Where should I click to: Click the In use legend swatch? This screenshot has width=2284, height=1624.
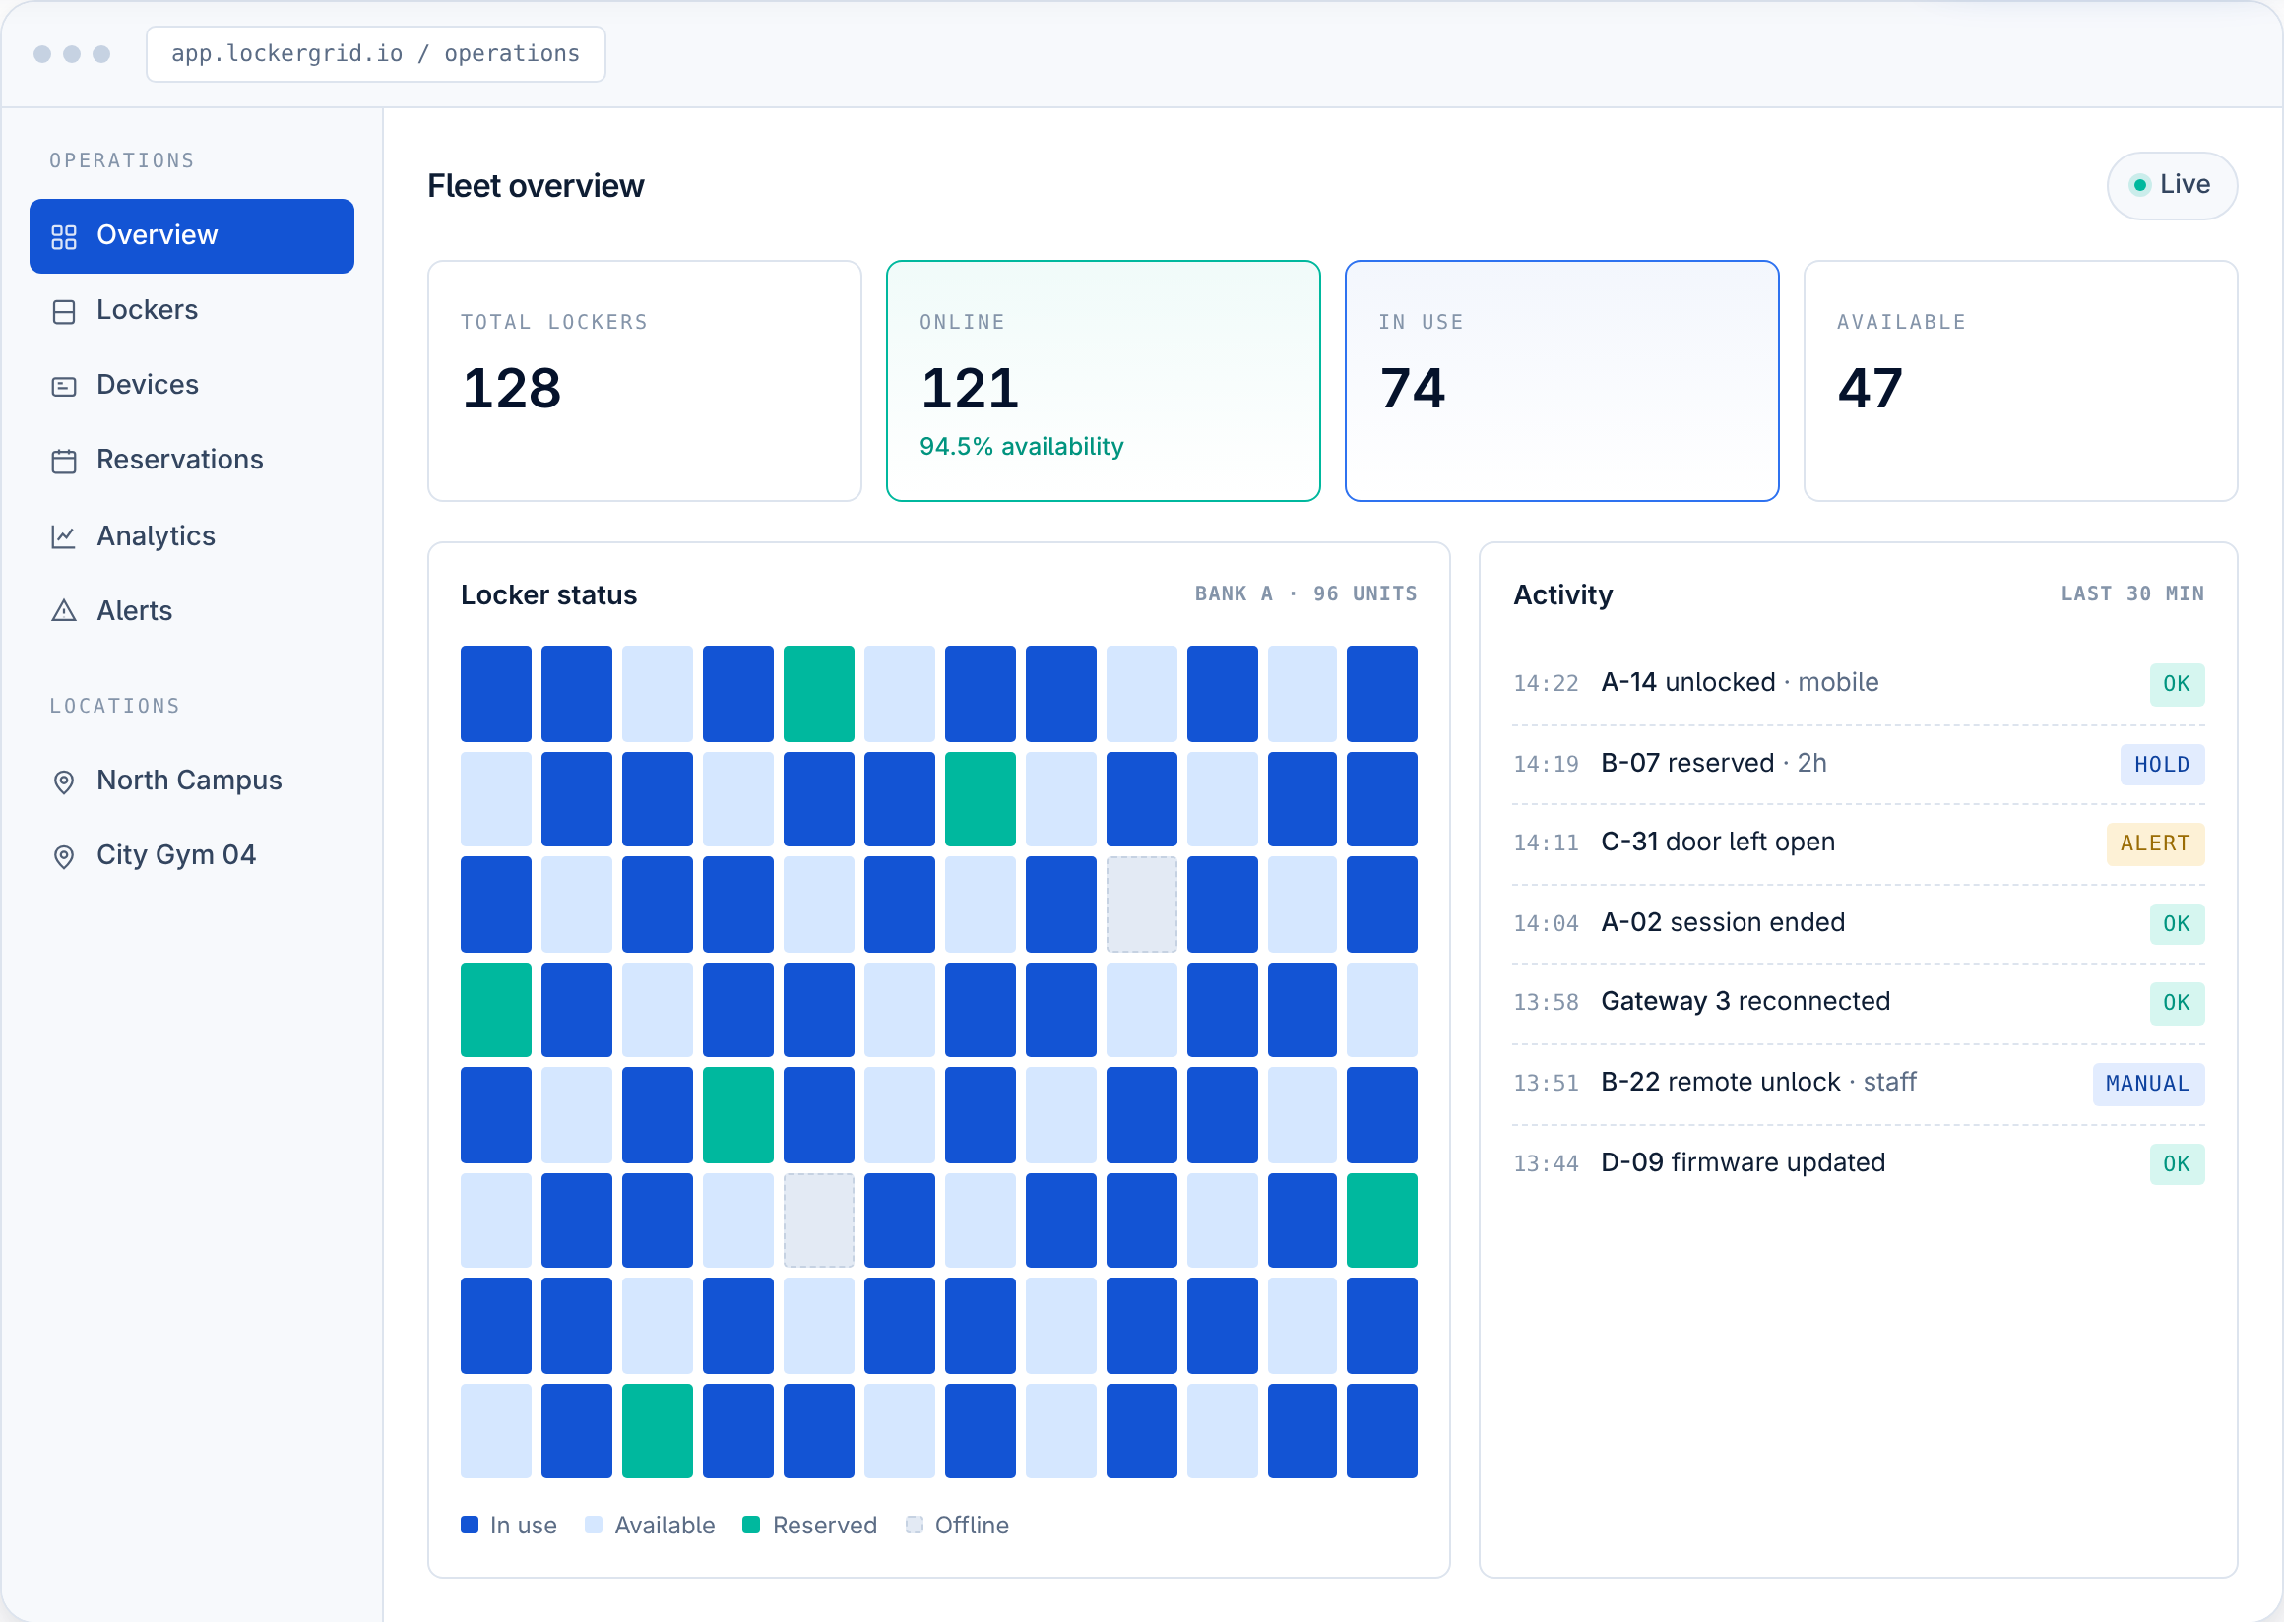click(x=469, y=1526)
